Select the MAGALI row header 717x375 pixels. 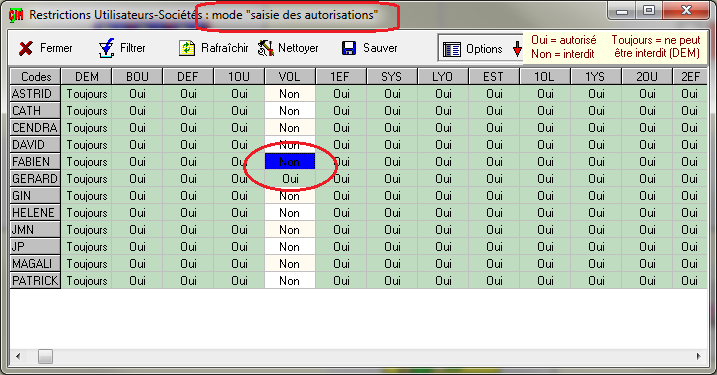35,263
